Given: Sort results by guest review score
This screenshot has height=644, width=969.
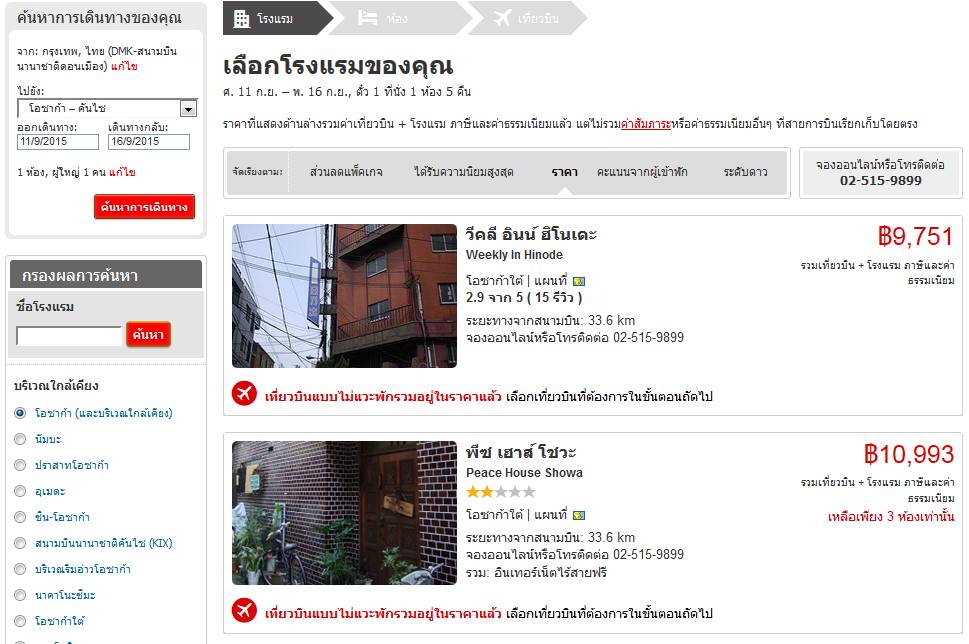Looking at the screenshot, I should pyautogui.click(x=641, y=172).
